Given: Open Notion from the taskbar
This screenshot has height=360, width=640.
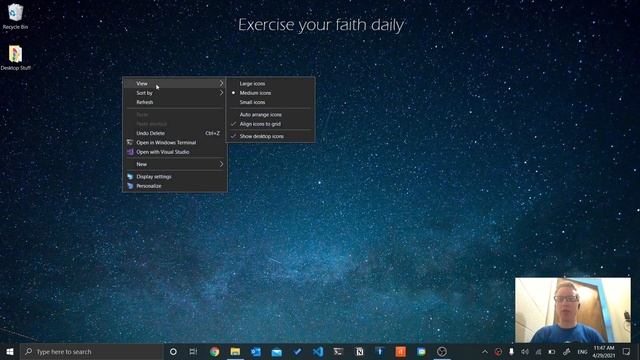Looking at the screenshot, I should click(359, 351).
